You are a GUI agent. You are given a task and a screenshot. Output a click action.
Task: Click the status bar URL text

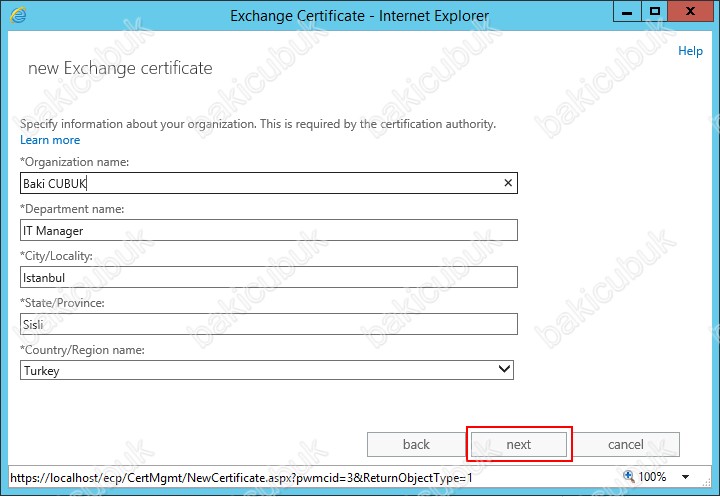[x=241, y=478]
